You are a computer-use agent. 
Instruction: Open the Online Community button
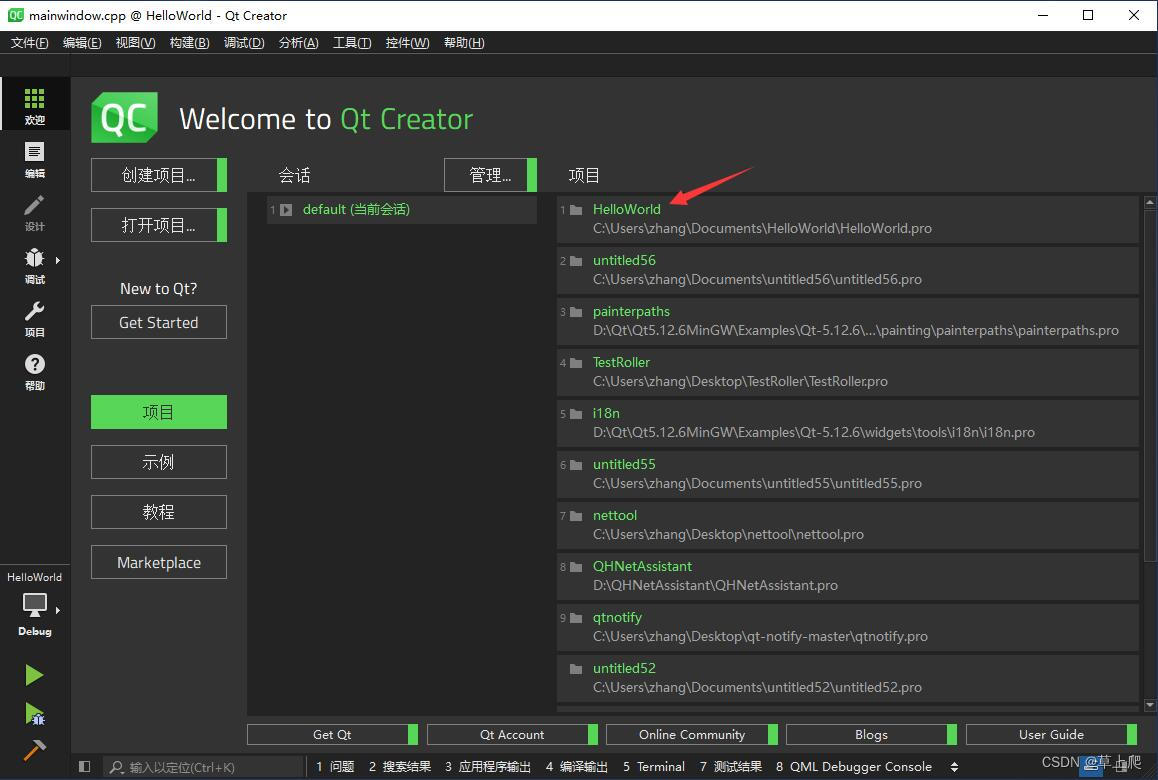(692, 734)
